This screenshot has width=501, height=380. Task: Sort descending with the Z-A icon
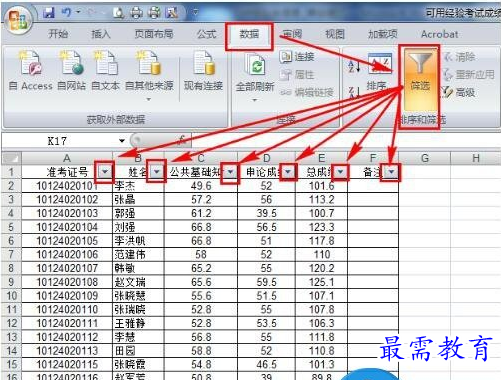(x=354, y=92)
